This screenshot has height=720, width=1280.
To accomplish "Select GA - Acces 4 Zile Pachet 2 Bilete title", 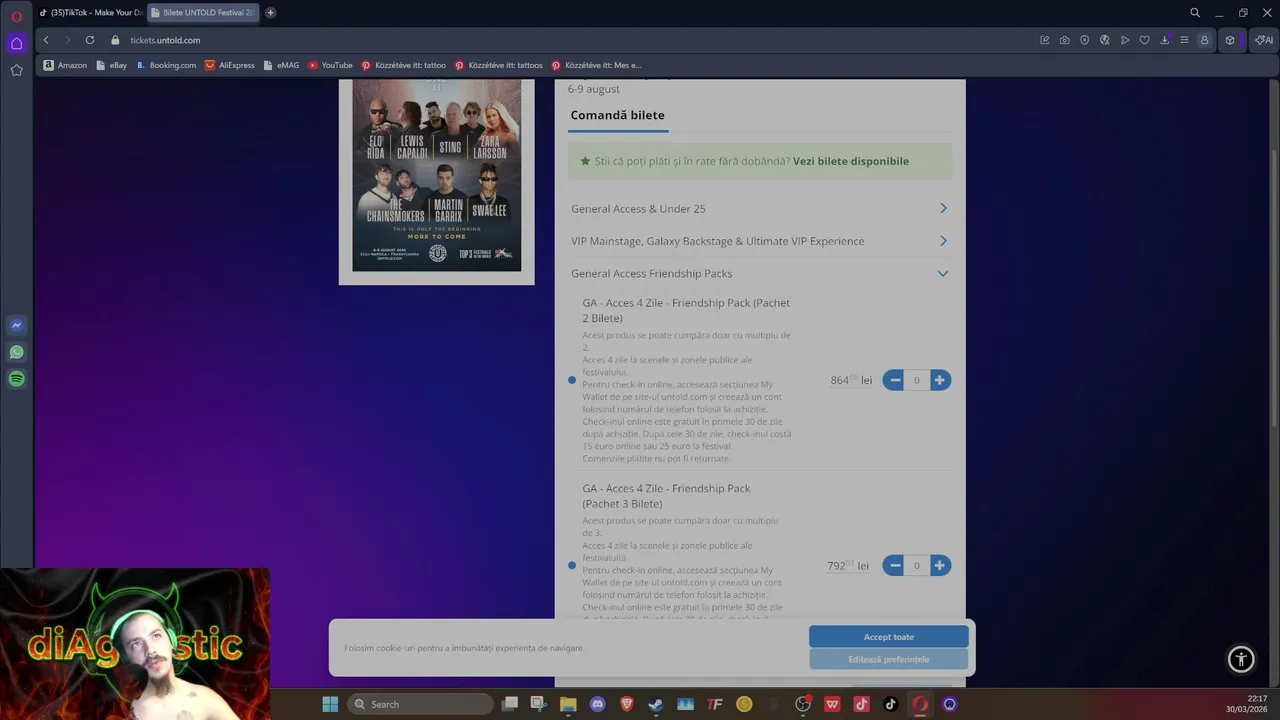I will (686, 310).
